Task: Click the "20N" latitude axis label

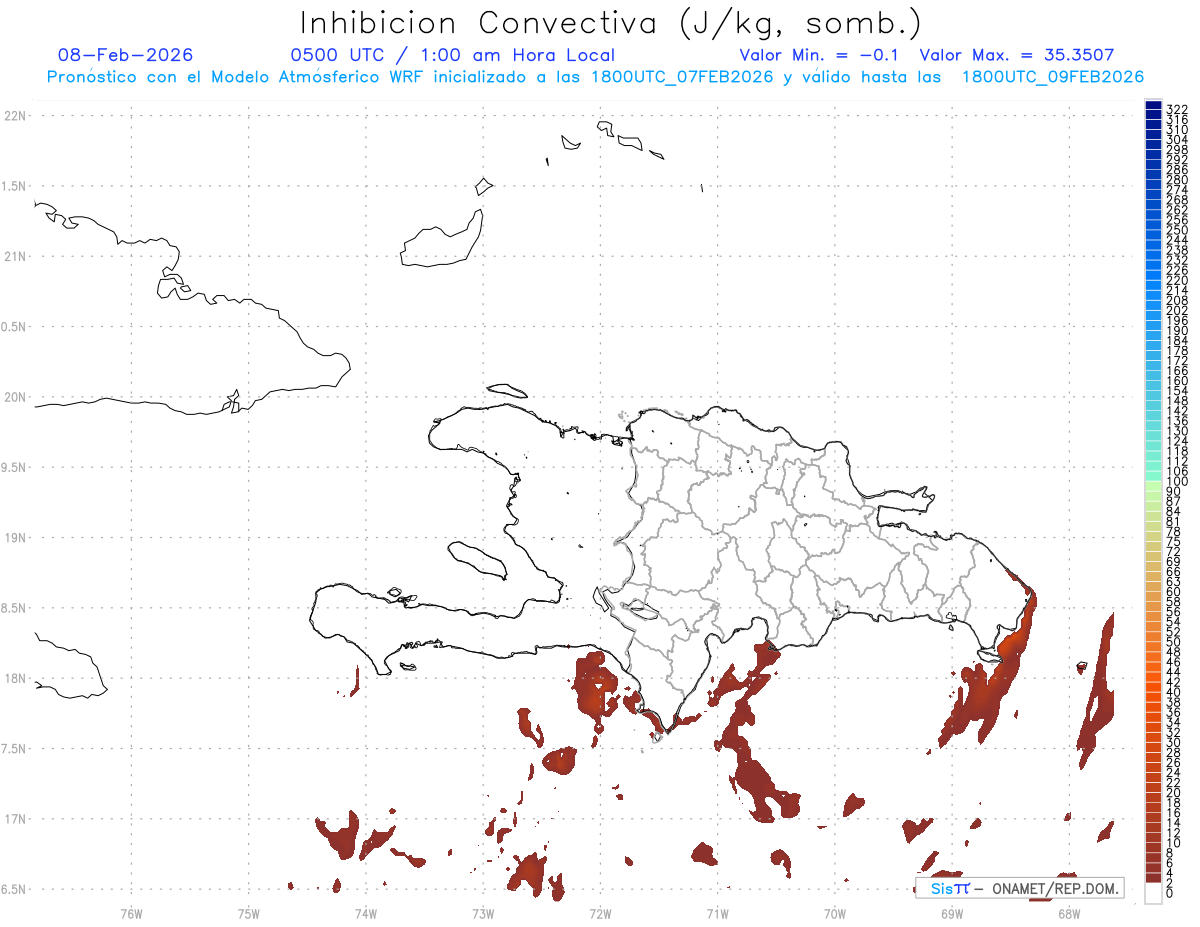Action: pos(15,397)
